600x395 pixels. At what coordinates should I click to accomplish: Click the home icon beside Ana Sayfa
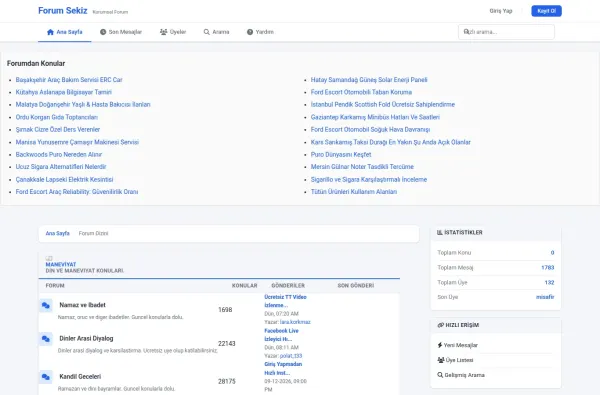(50, 32)
